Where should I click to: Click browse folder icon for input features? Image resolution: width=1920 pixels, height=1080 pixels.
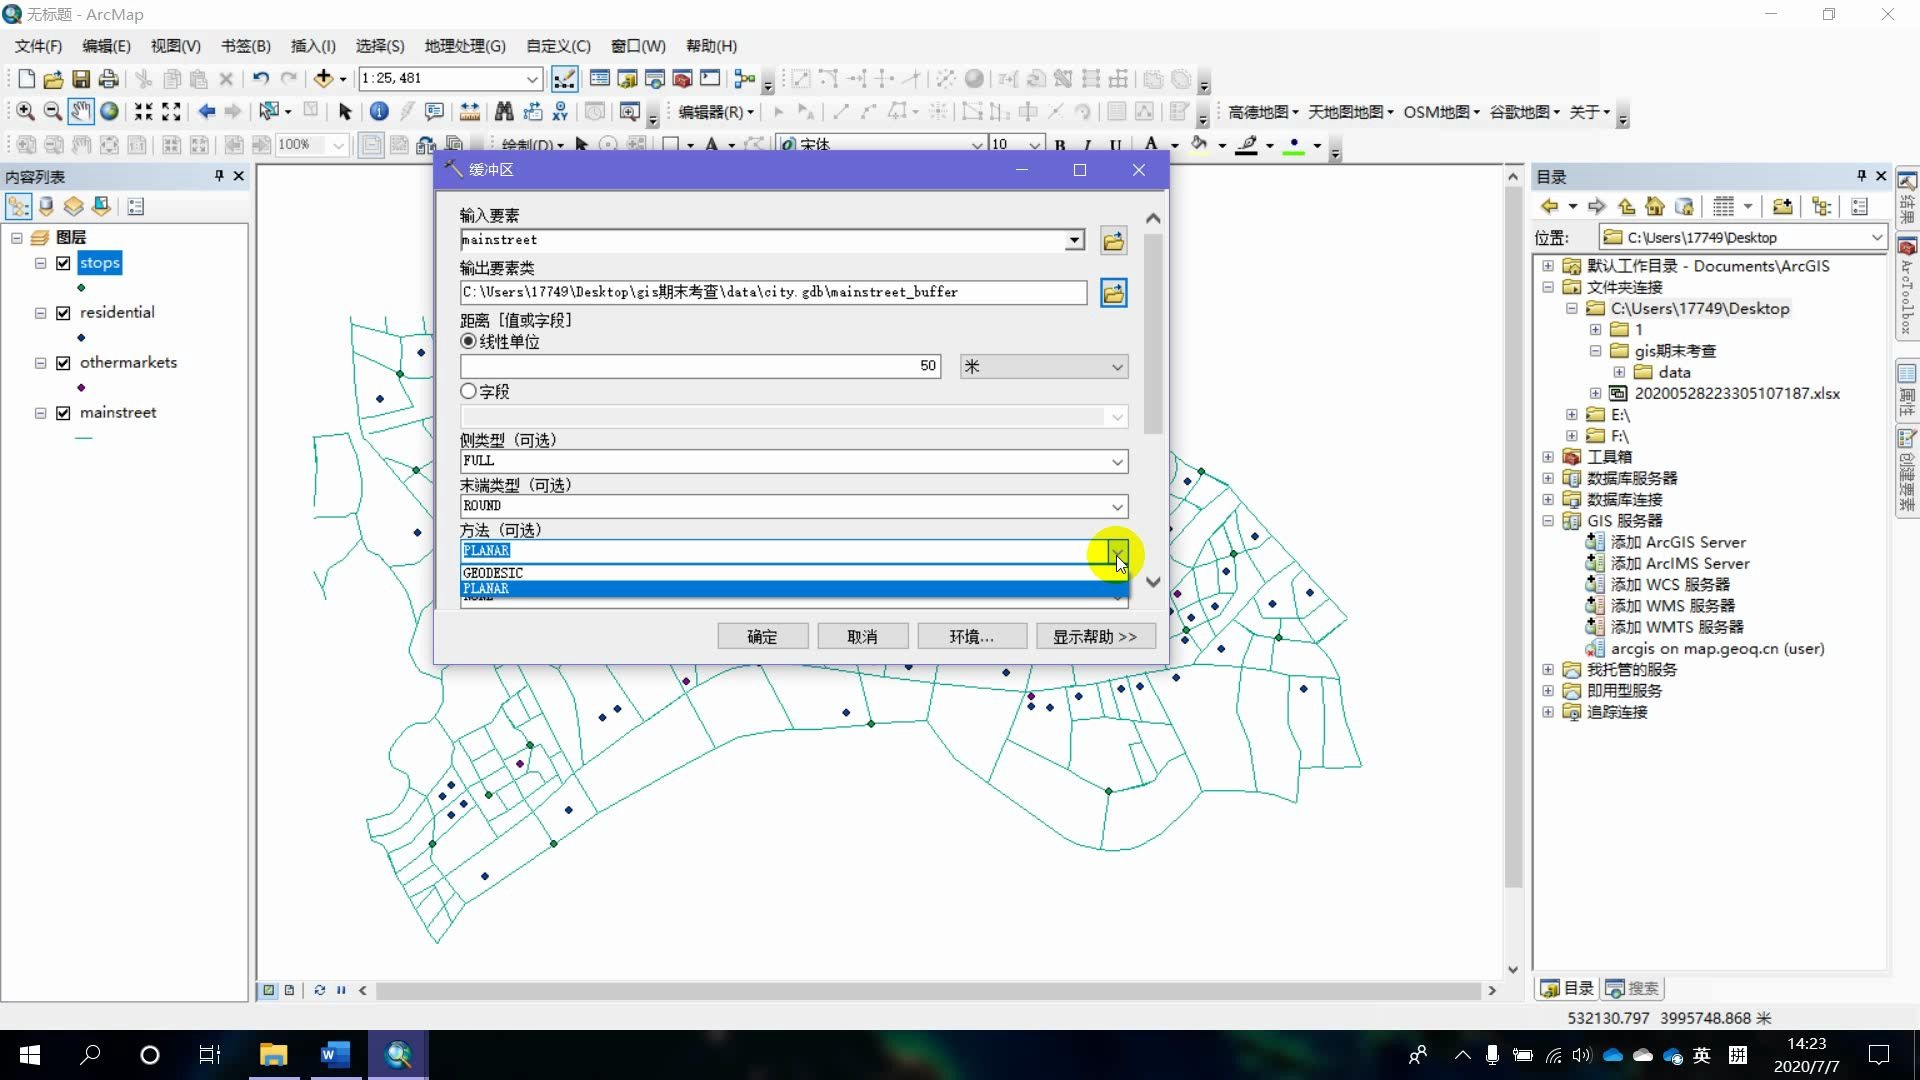(x=1113, y=241)
